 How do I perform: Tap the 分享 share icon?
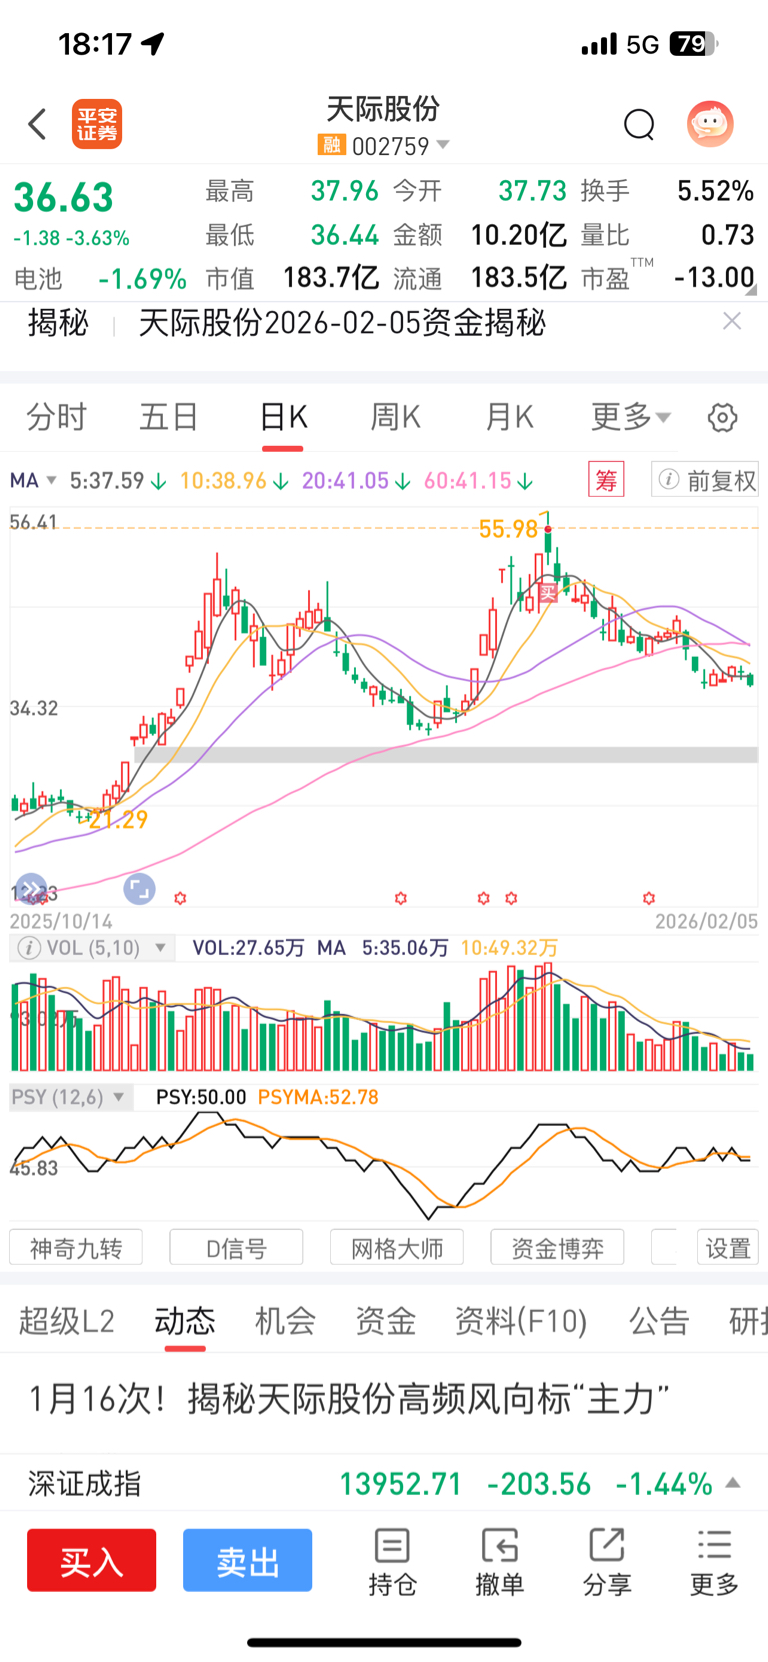pos(607,1561)
